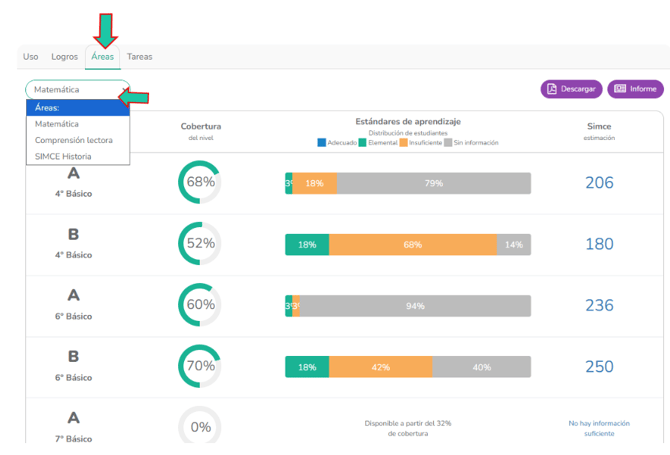This screenshot has height=455, width=670.
Task: Click the download icon on Descargar button
Action: [552, 89]
